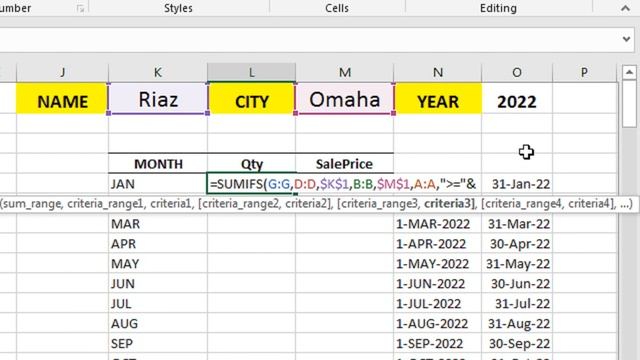The image size is (640, 360).
Task: Click the 1-APR-2022 cell
Action: pyautogui.click(x=438, y=244)
